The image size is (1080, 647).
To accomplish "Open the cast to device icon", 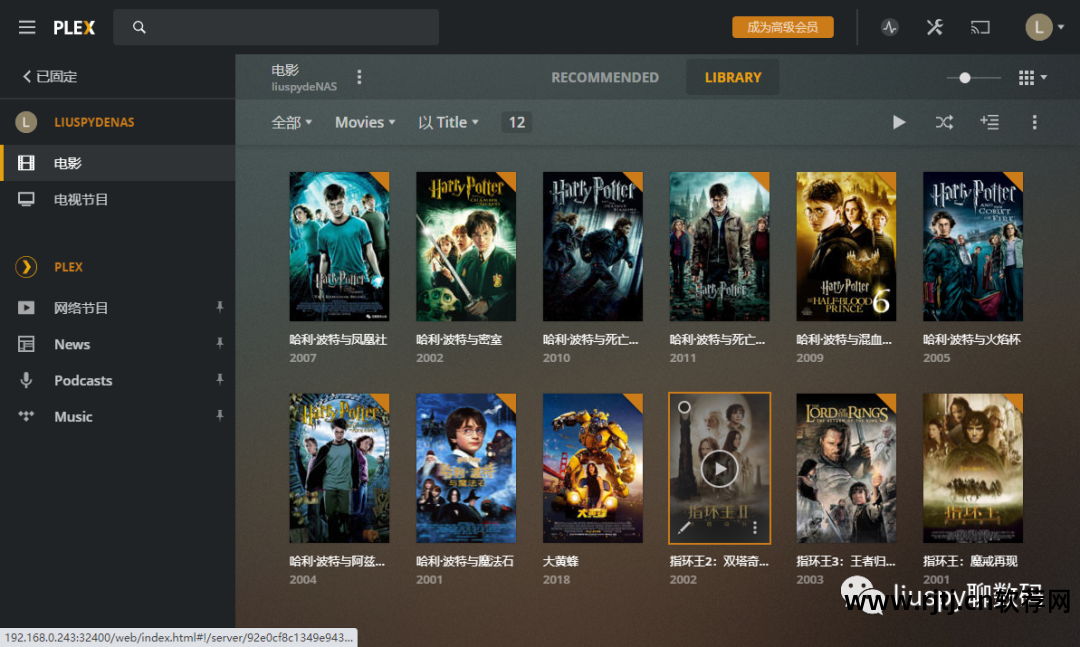I will [x=980, y=28].
